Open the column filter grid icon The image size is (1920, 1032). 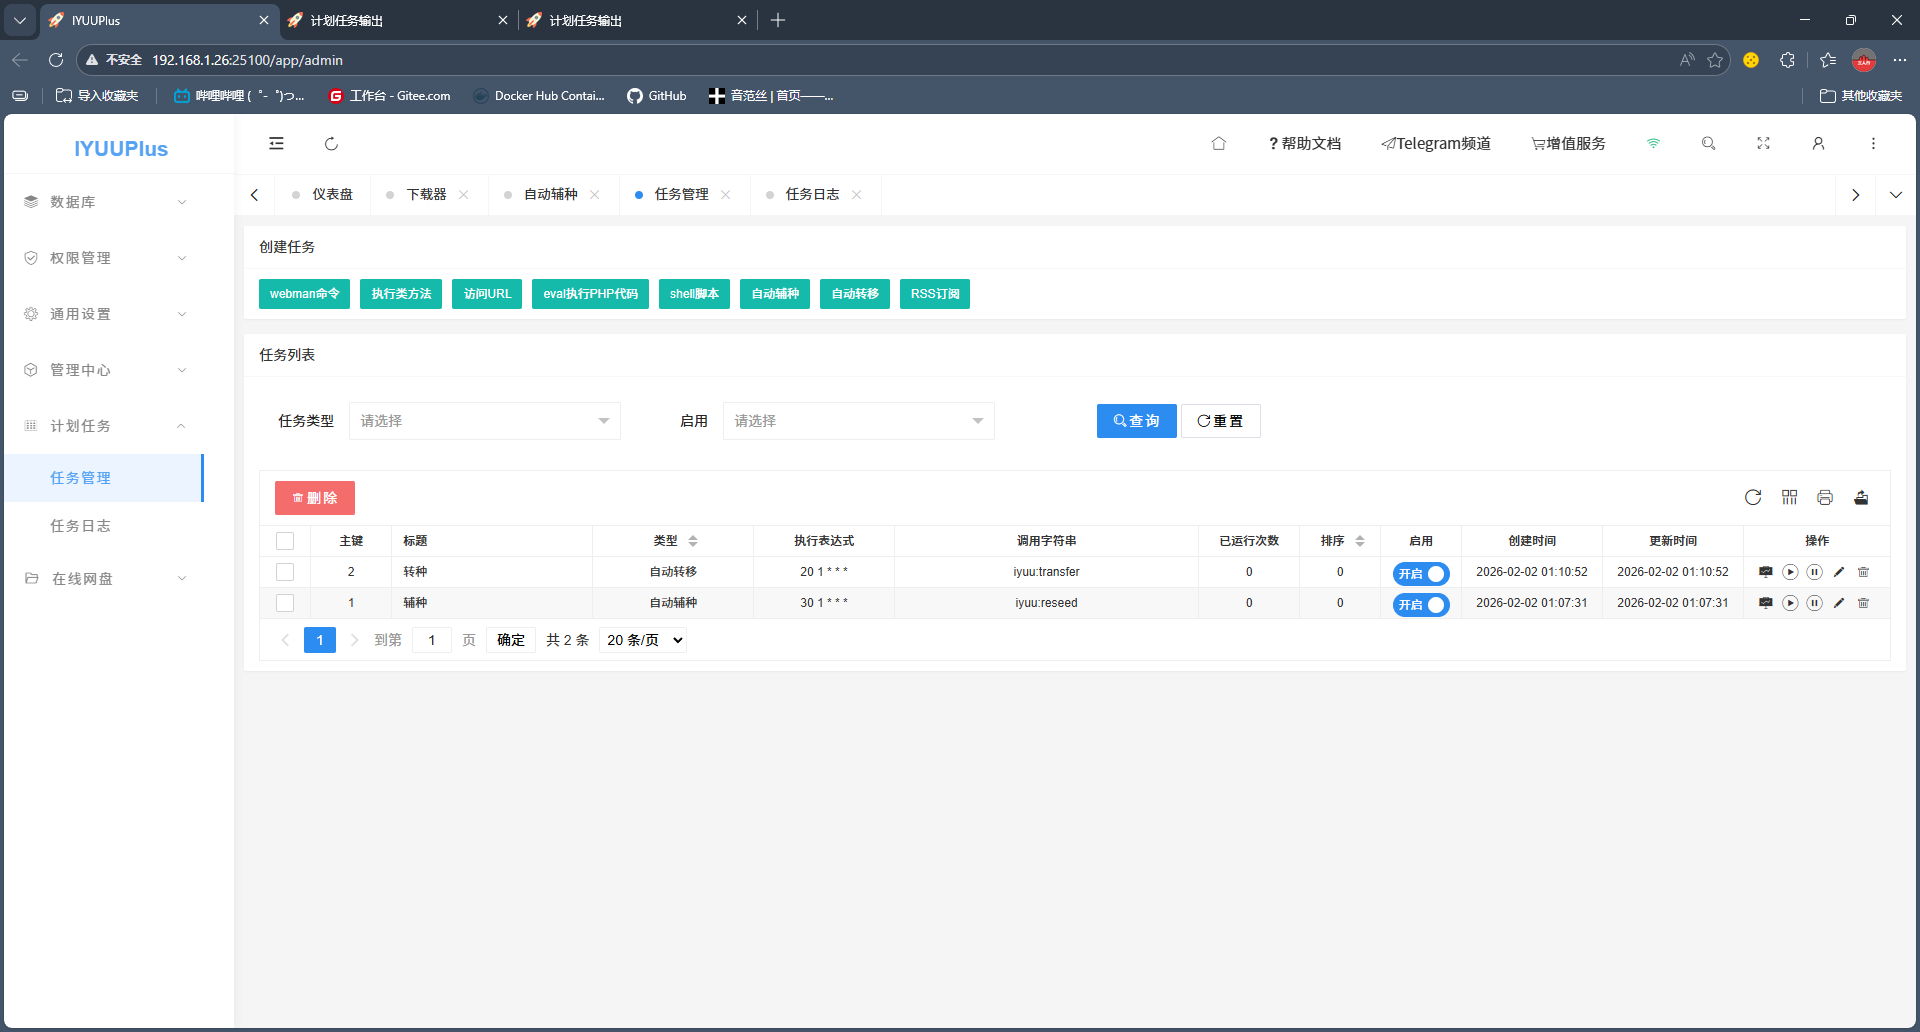1789,498
